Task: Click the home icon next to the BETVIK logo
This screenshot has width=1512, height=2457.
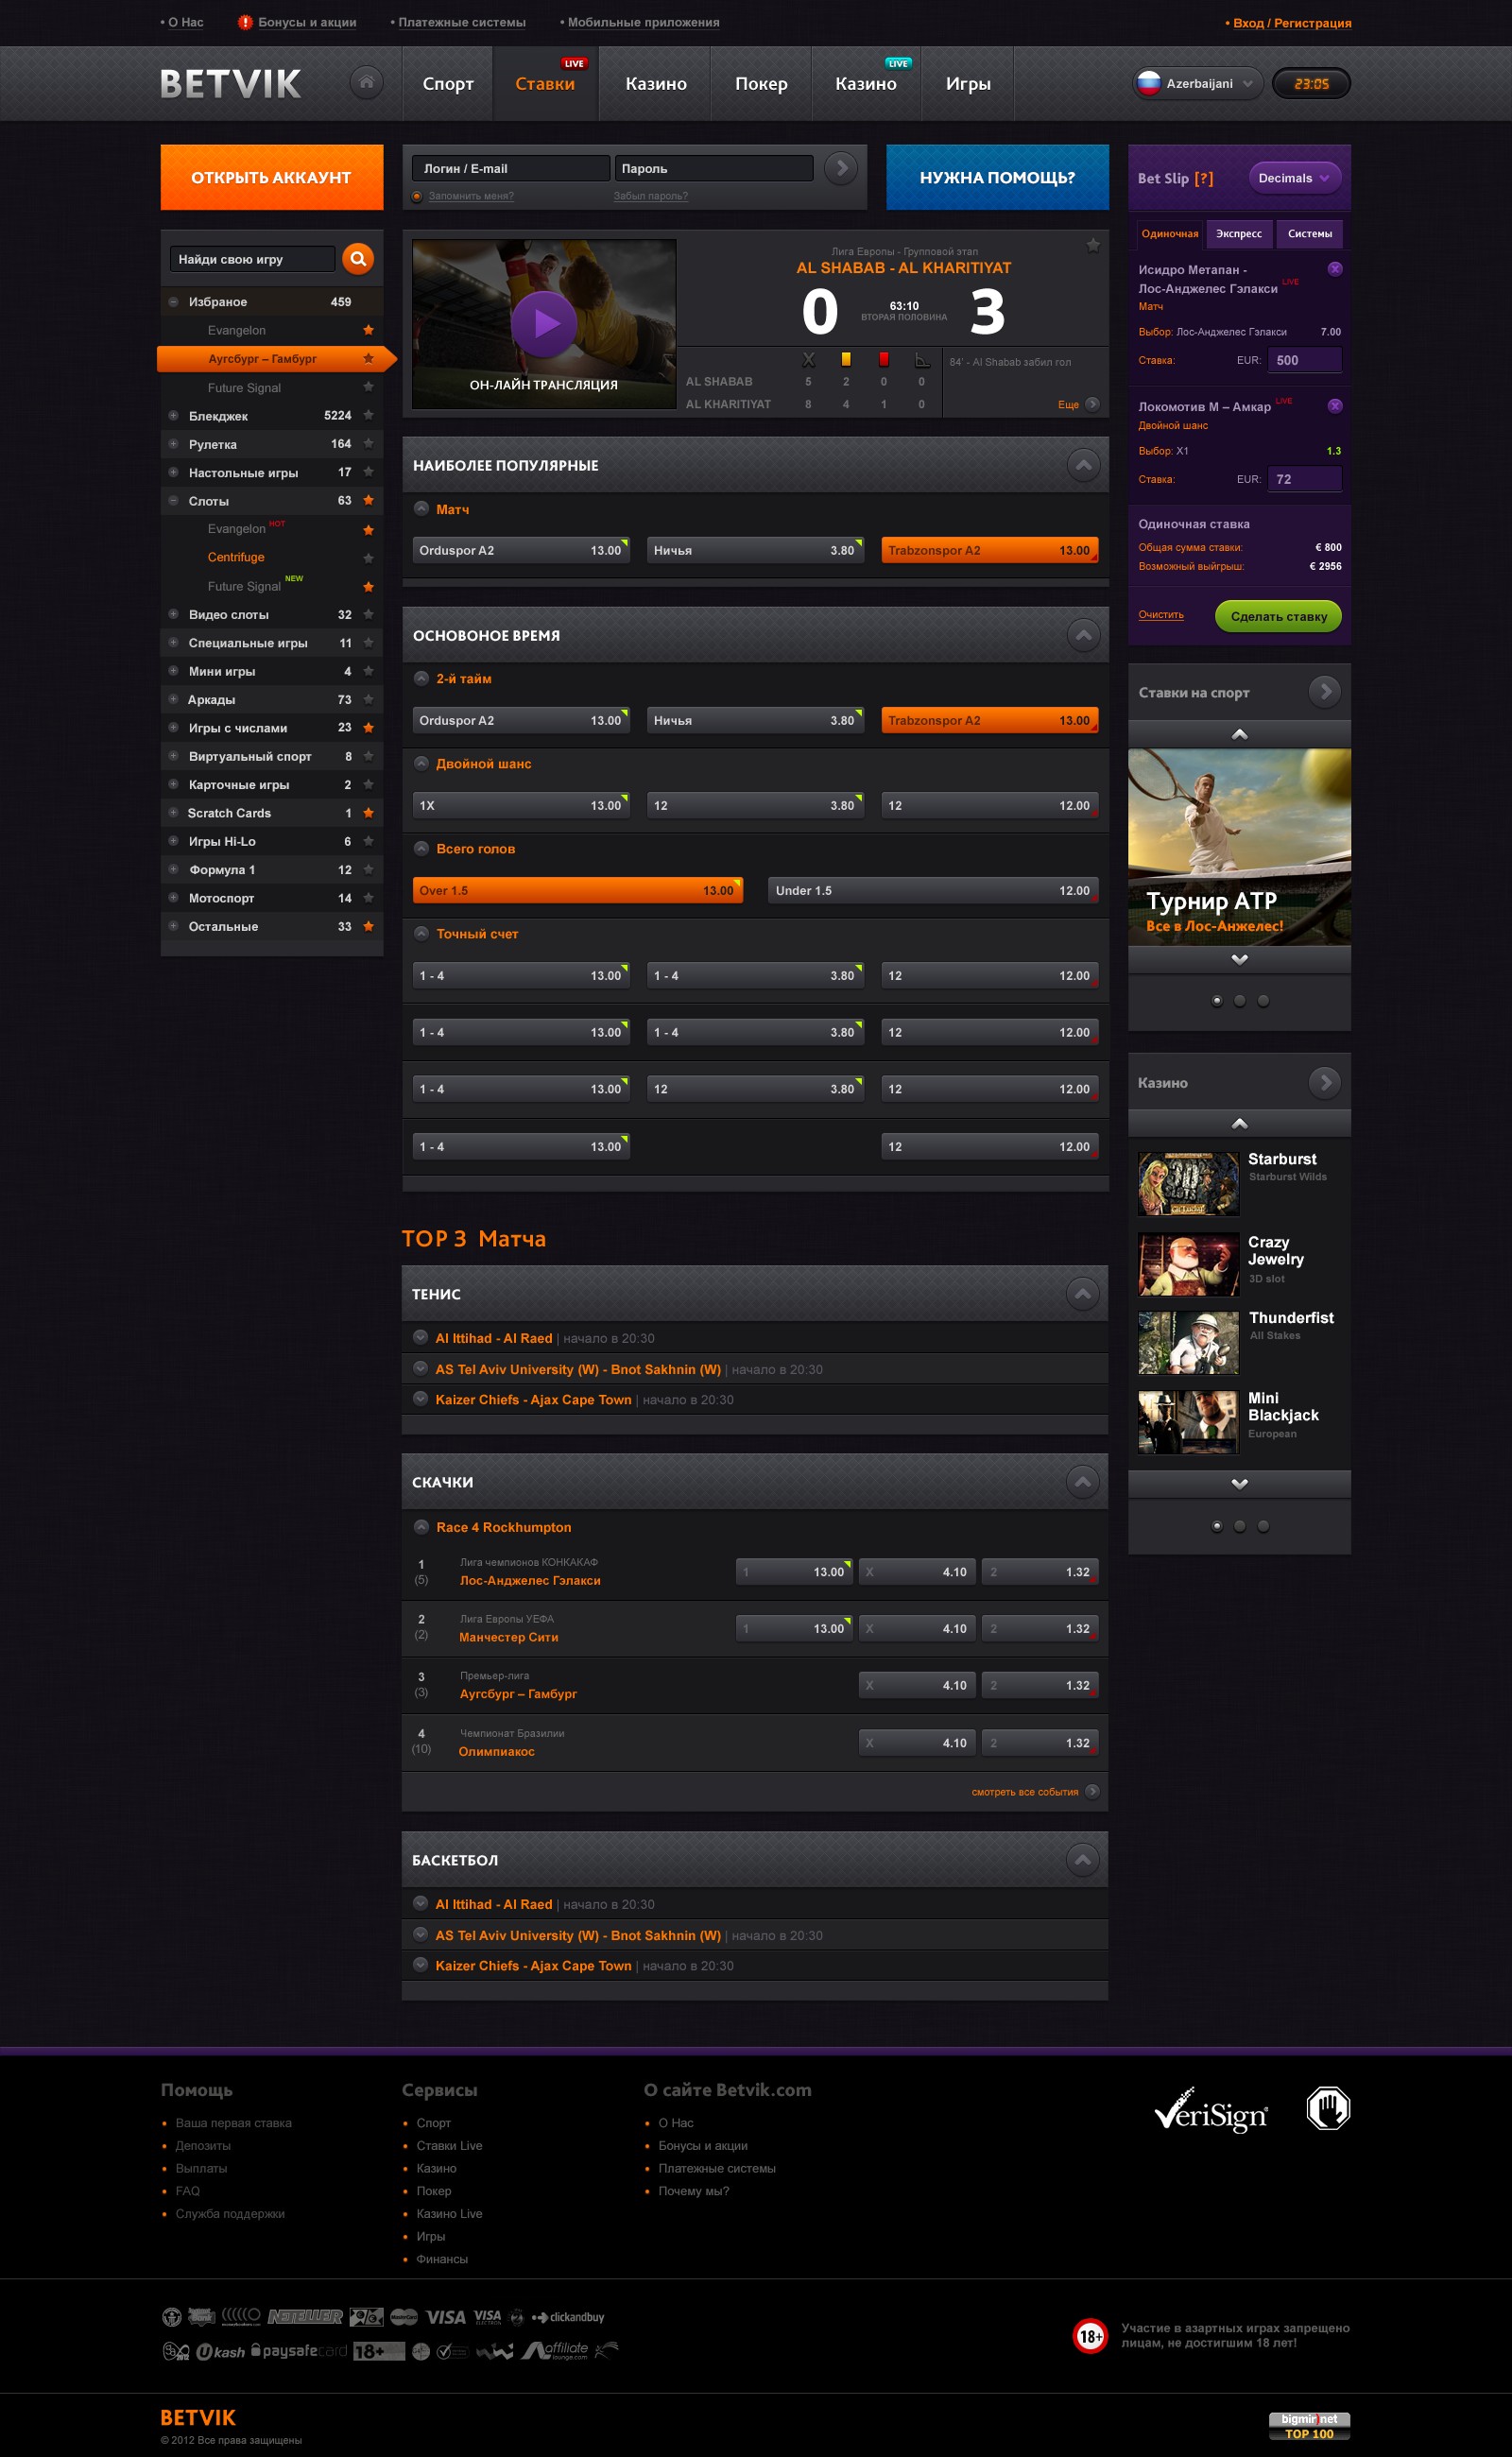Action: (366, 82)
